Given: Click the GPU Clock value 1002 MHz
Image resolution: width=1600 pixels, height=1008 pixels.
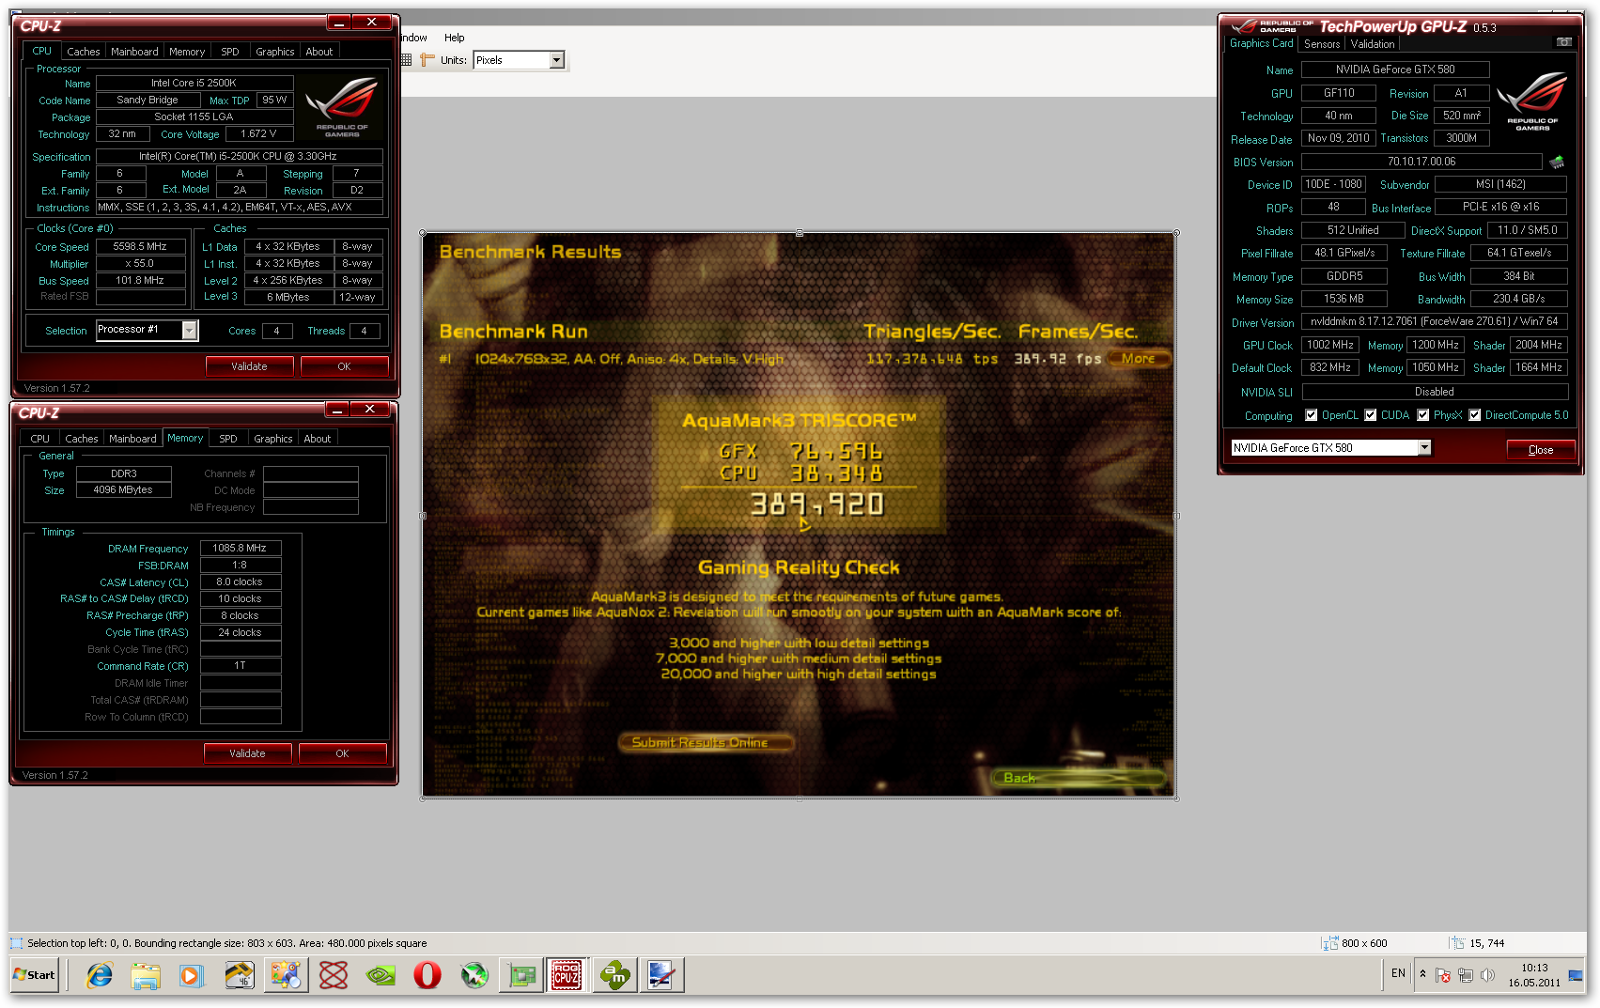Looking at the screenshot, I should point(1330,344).
